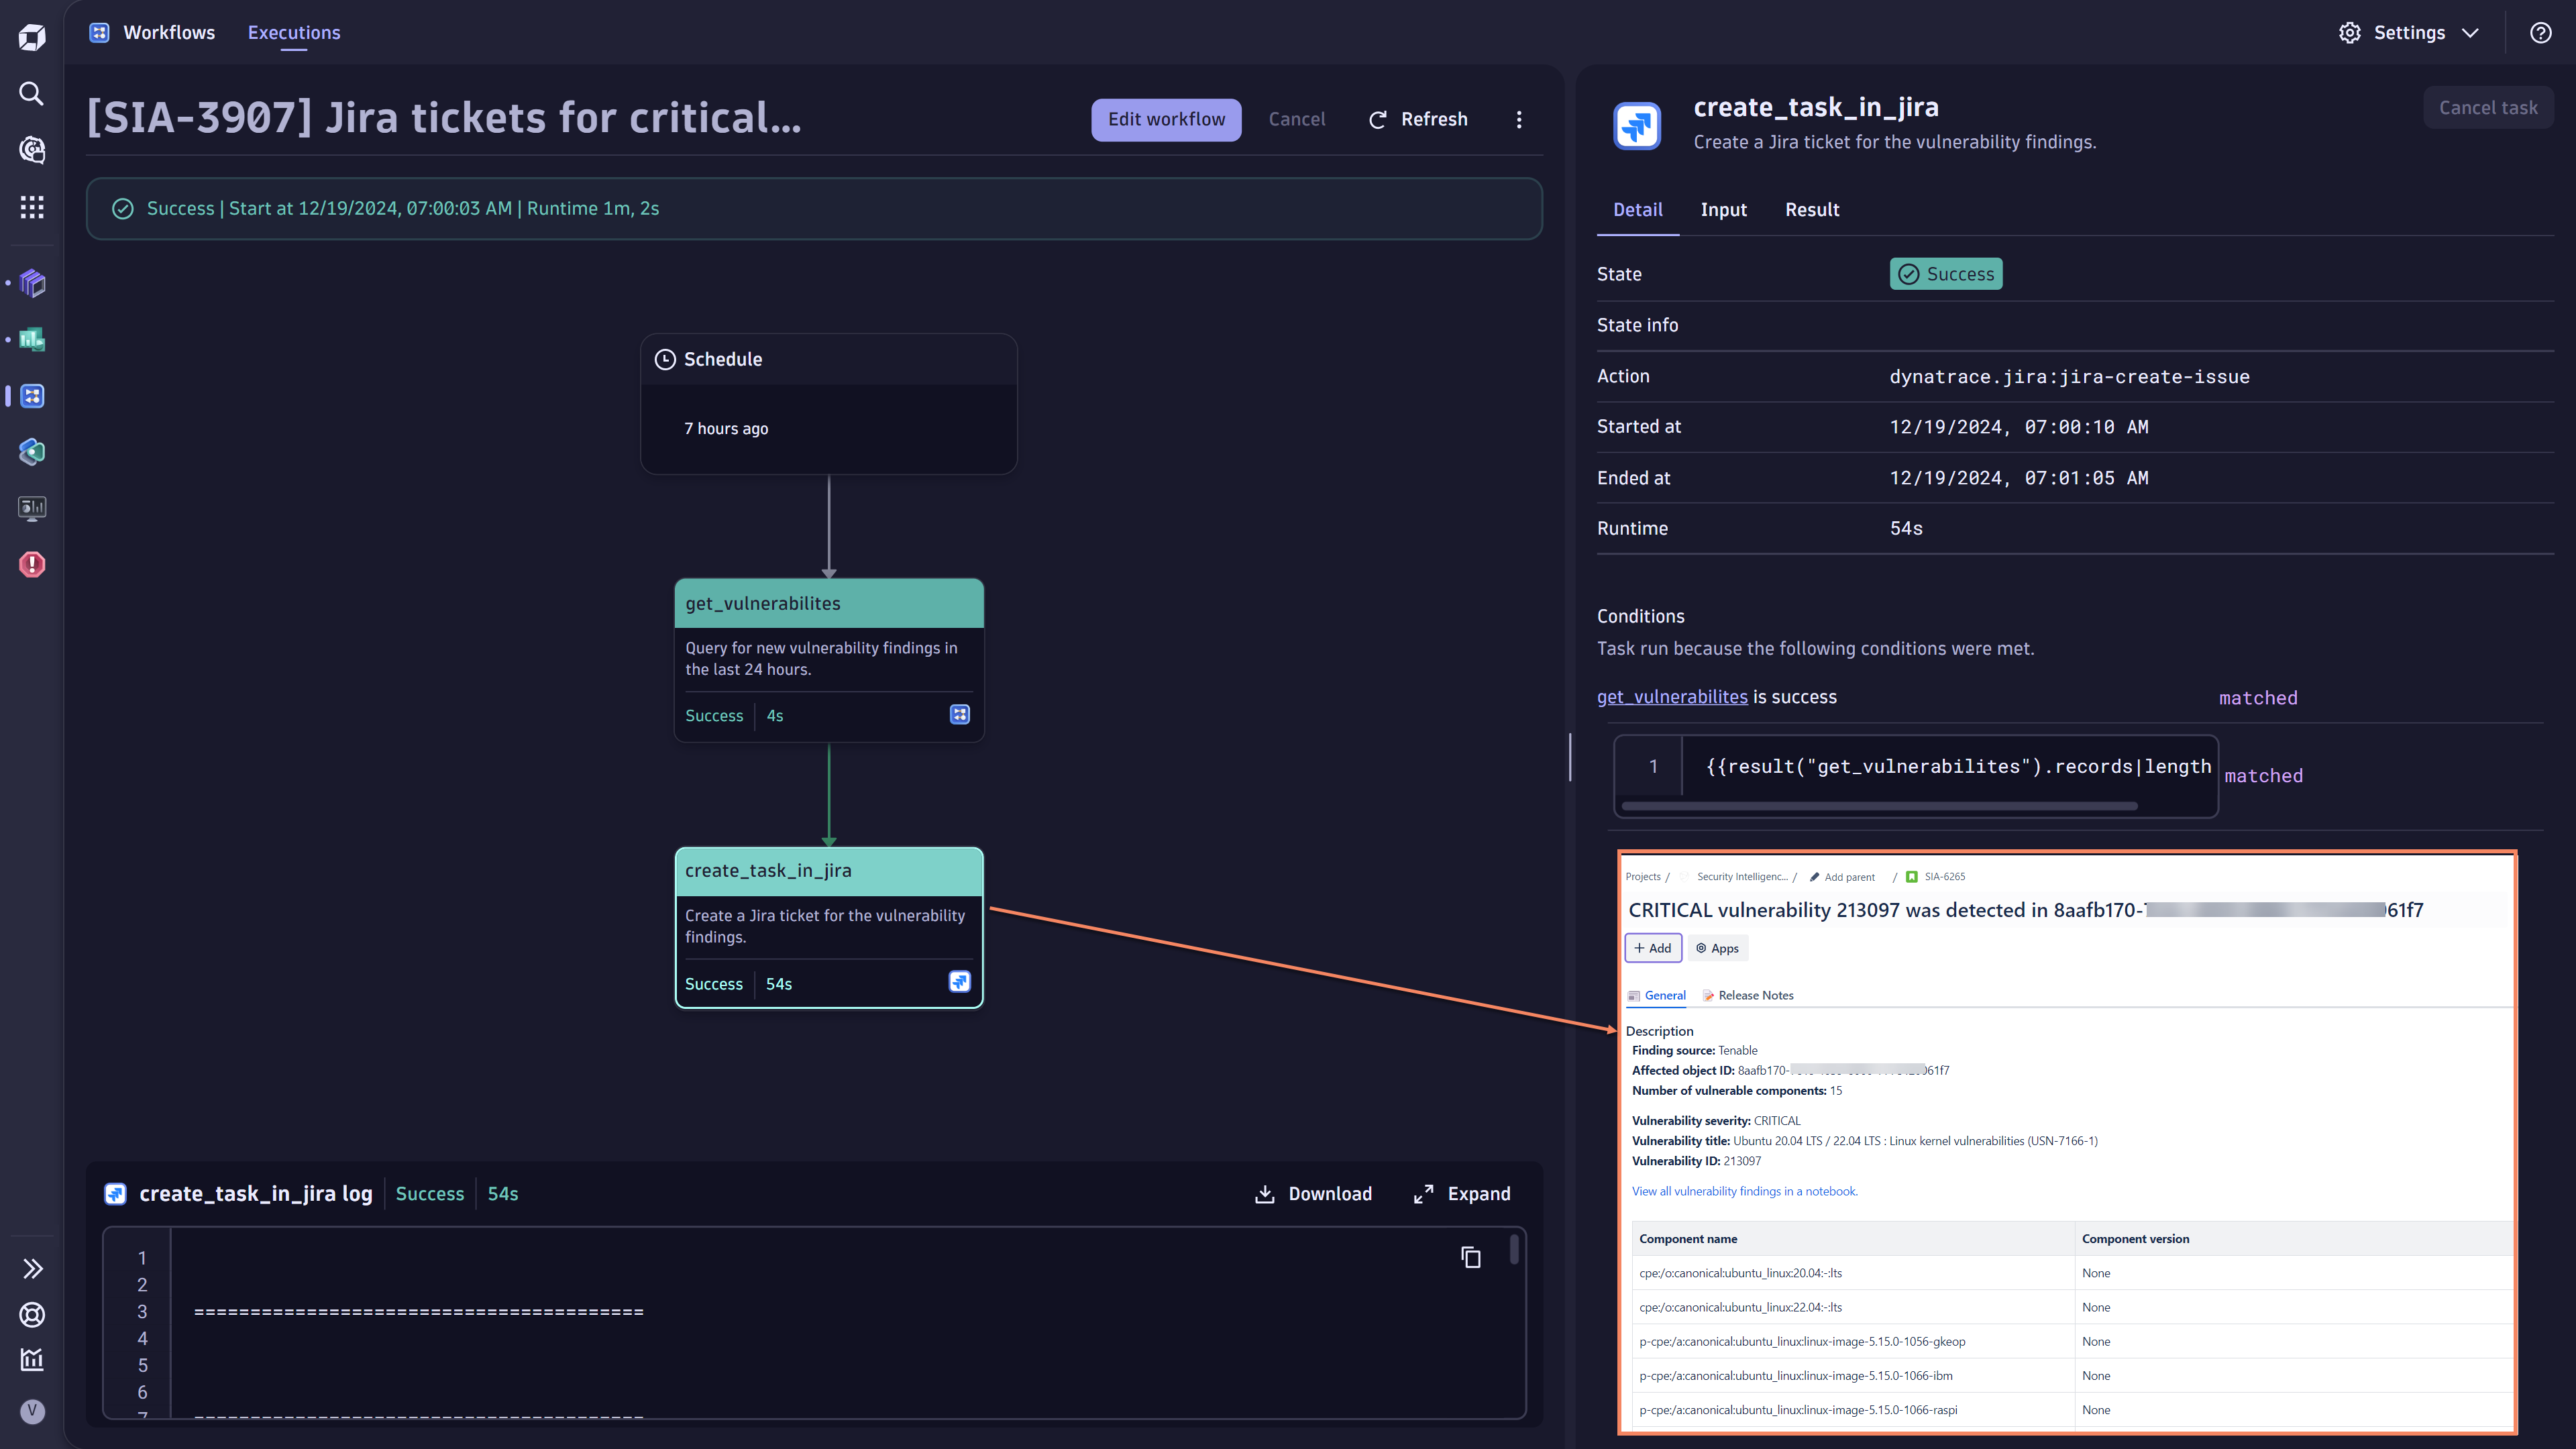This screenshot has height=1449, width=2576.
Task: Click the Download button for the log
Action: pos(1312,1193)
